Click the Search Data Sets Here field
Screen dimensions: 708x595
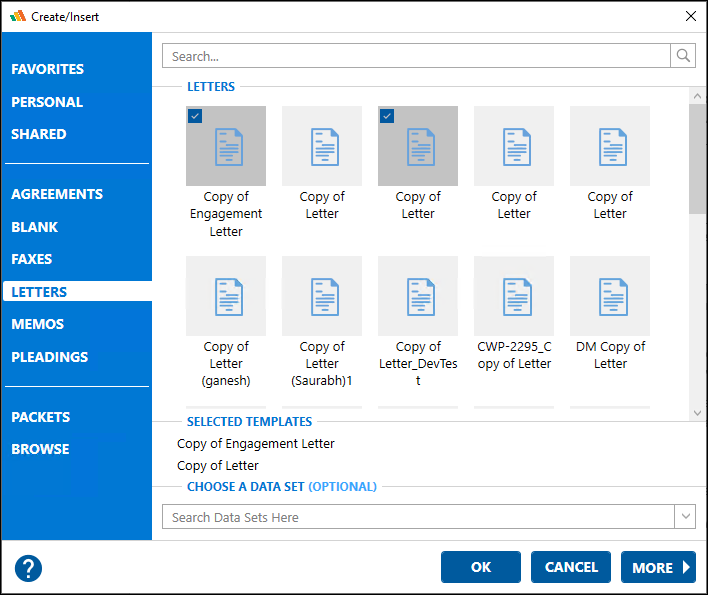coord(418,516)
